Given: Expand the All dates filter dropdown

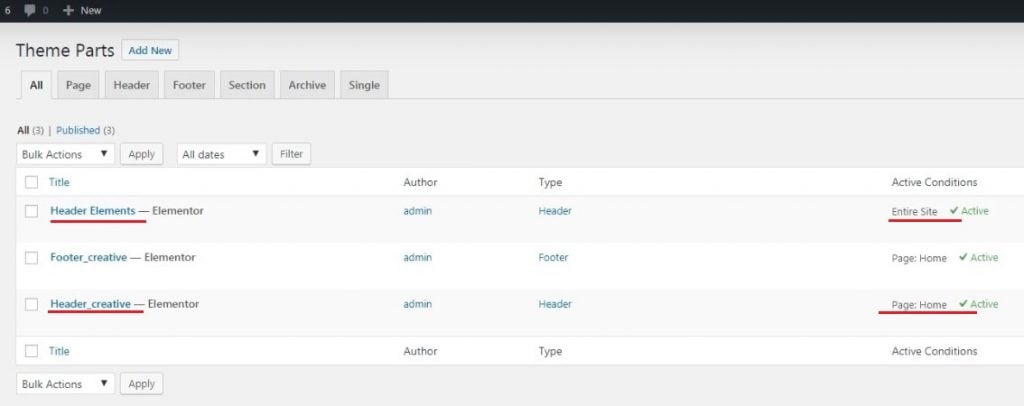Looking at the screenshot, I should tap(221, 154).
